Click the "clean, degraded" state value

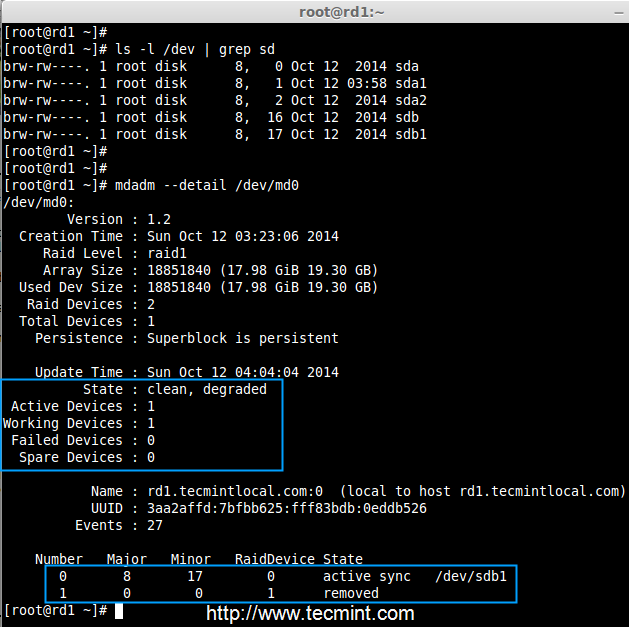point(207,389)
